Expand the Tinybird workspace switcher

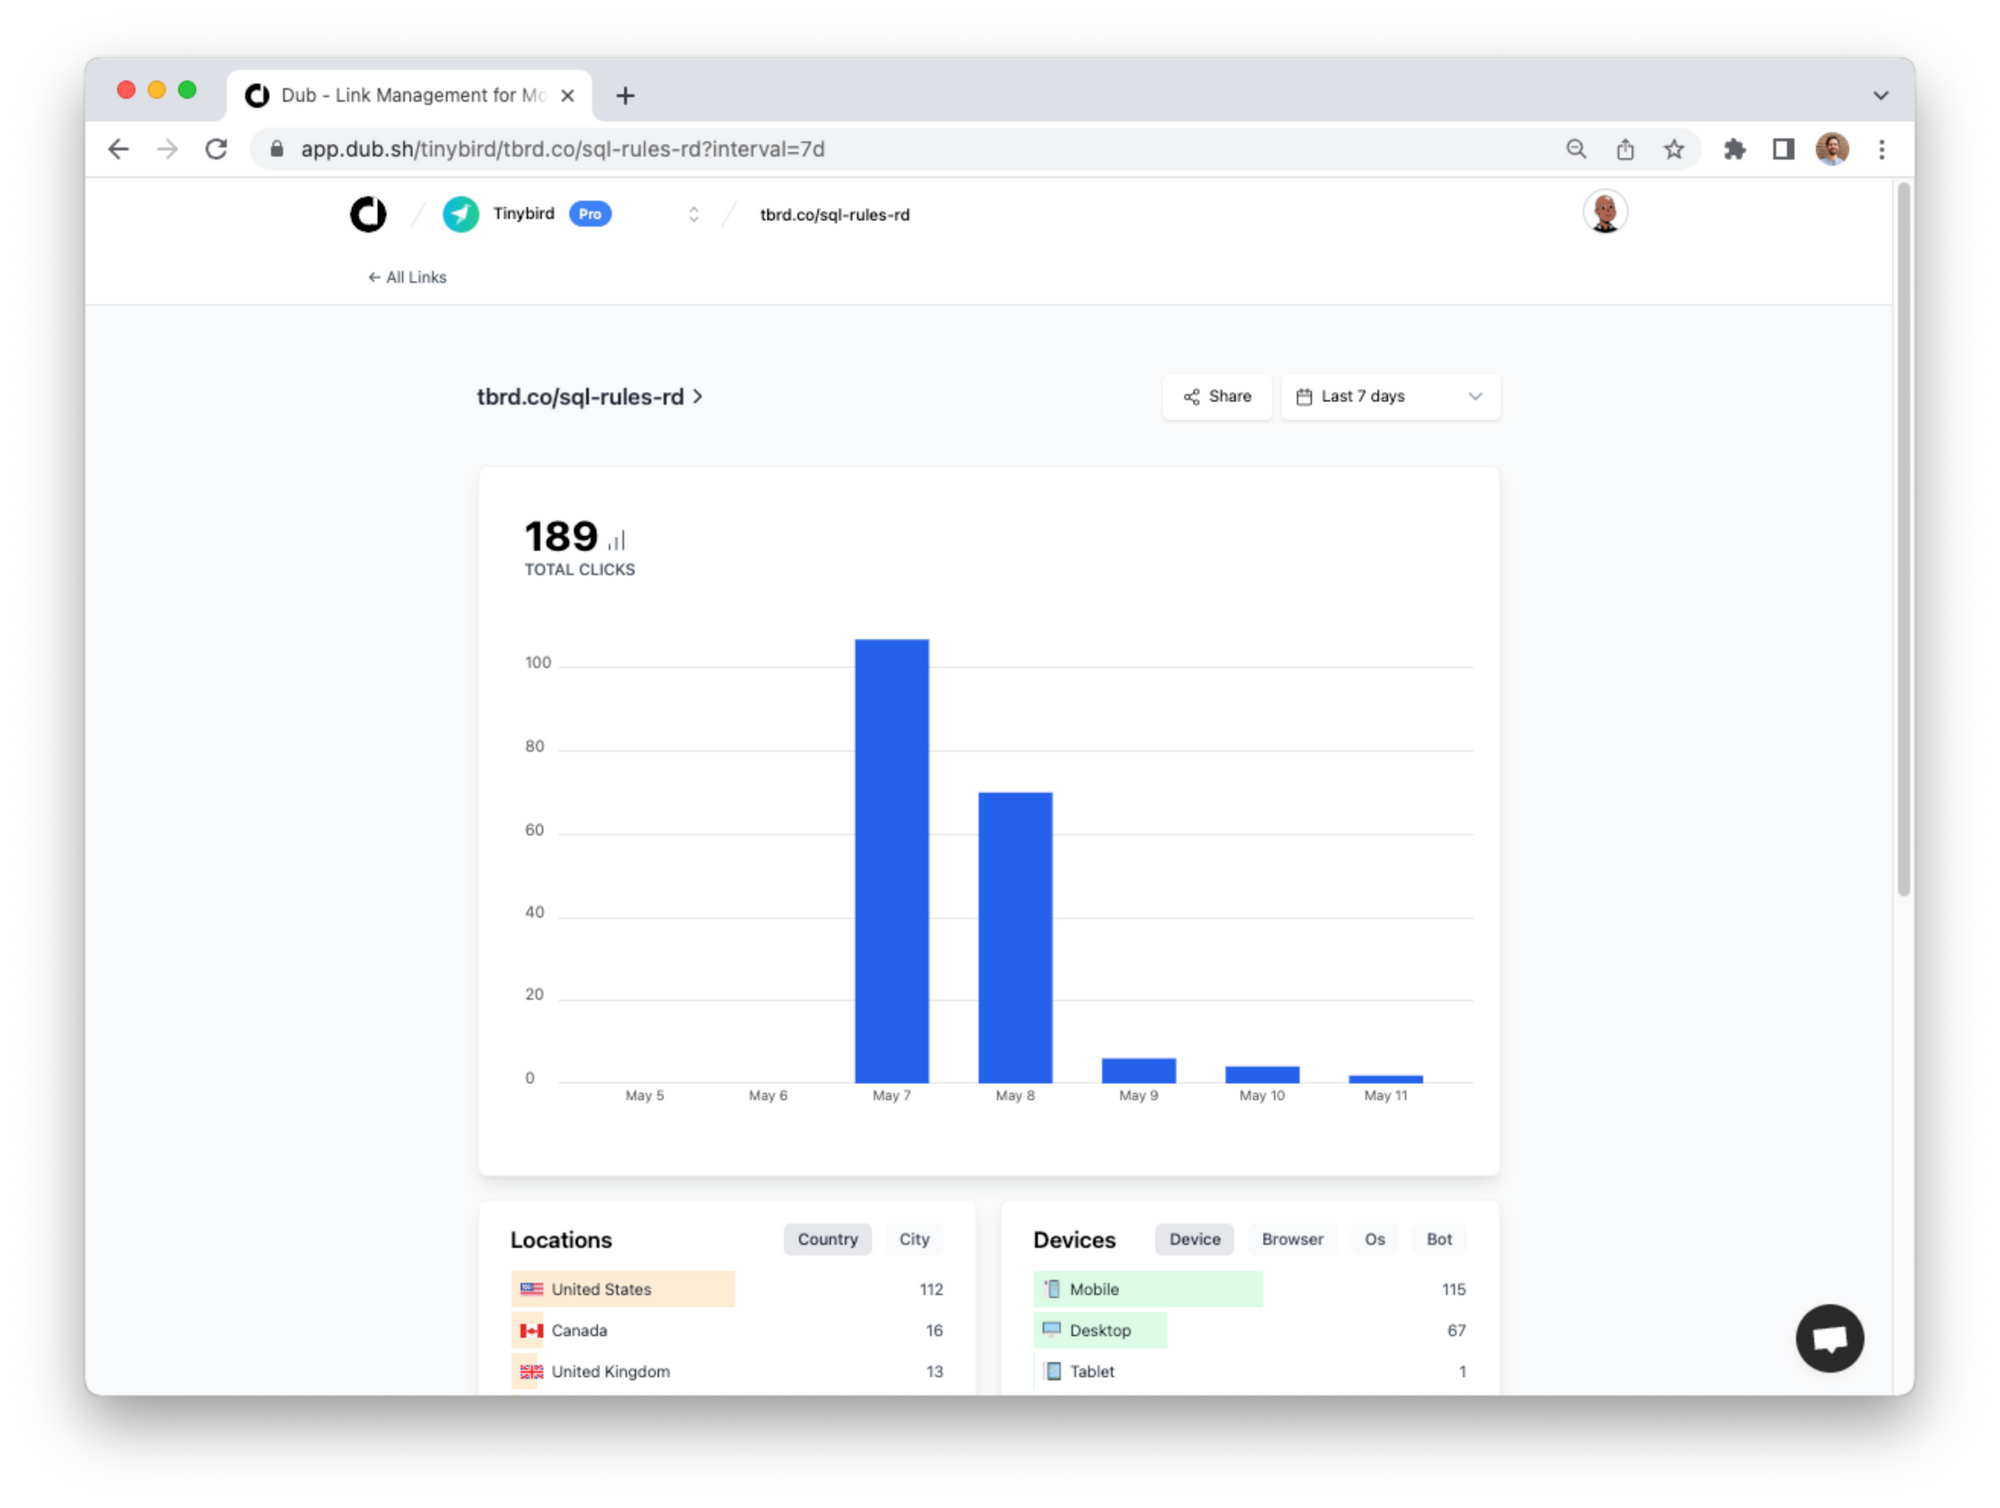[693, 214]
